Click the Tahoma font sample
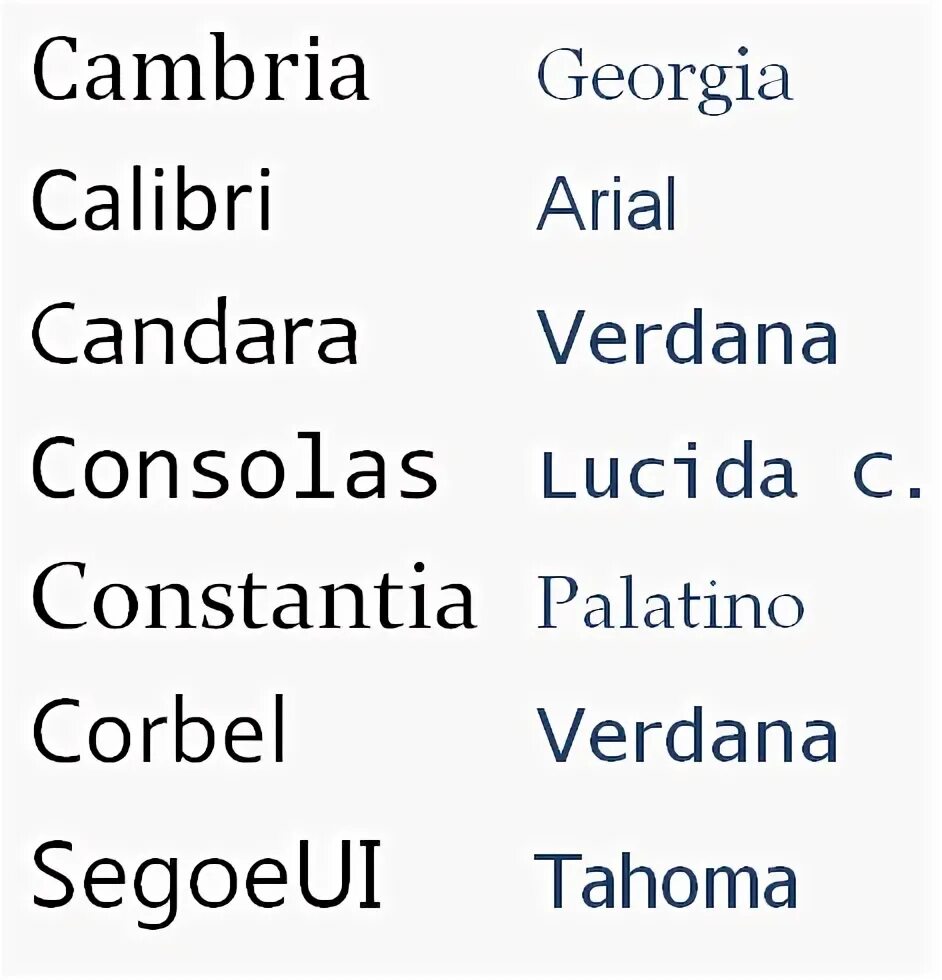The height and width of the screenshot is (980, 942). tap(666, 880)
